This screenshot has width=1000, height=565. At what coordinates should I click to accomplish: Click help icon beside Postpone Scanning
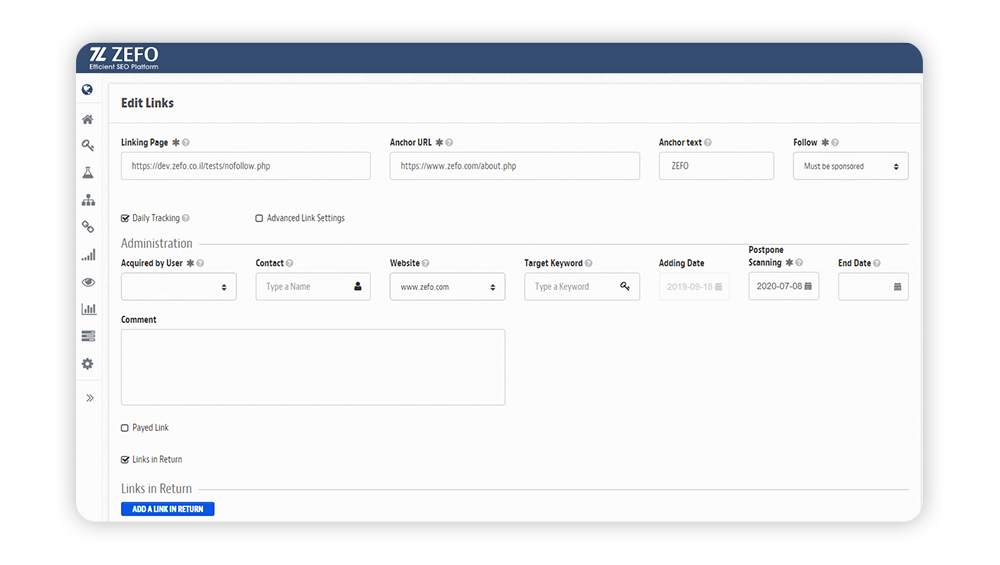799,263
